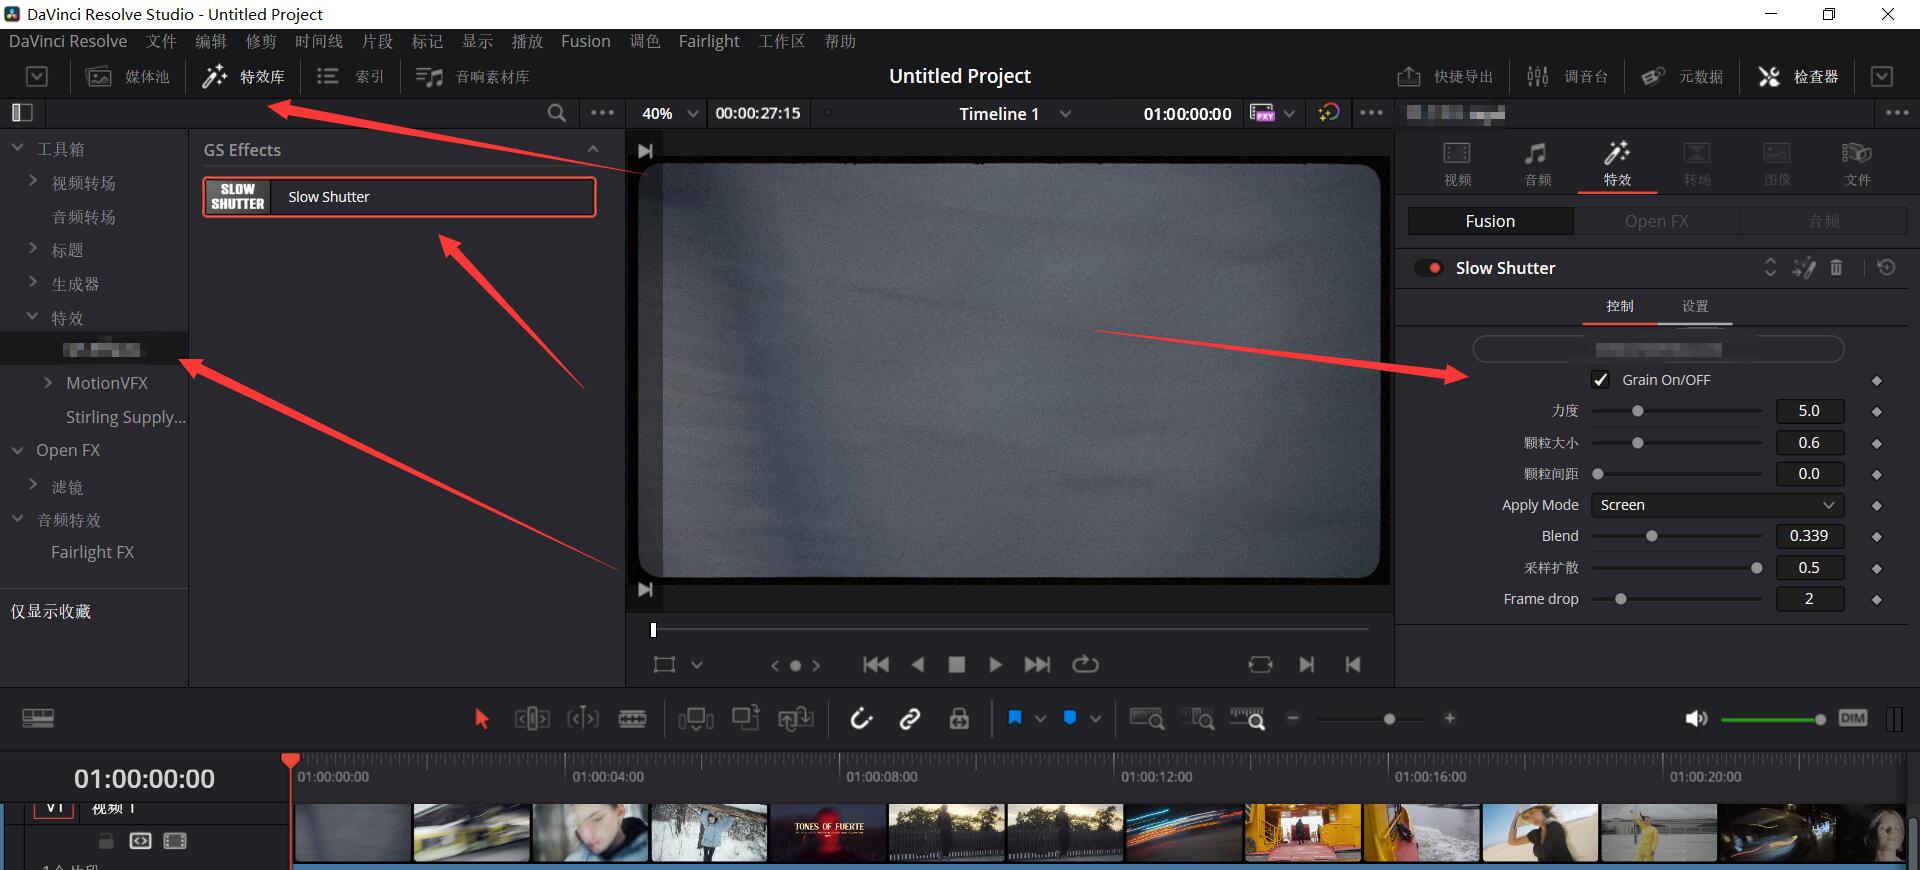
Task: Toggle timeline snapping magnet icon
Action: (861, 718)
